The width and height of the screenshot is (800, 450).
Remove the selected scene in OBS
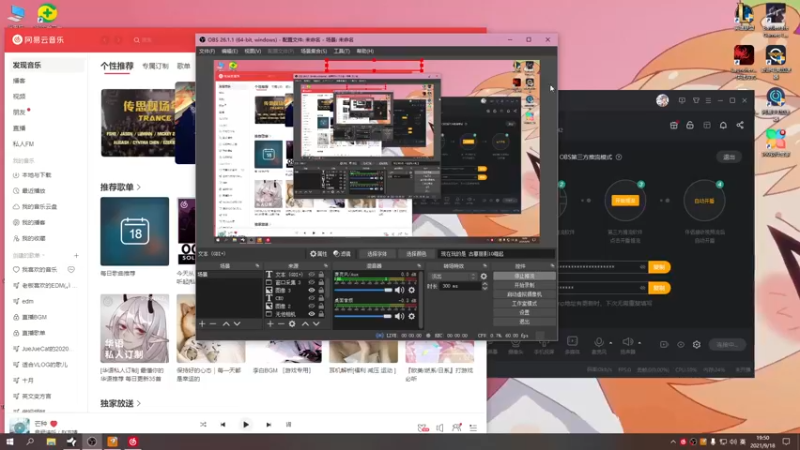[213, 324]
